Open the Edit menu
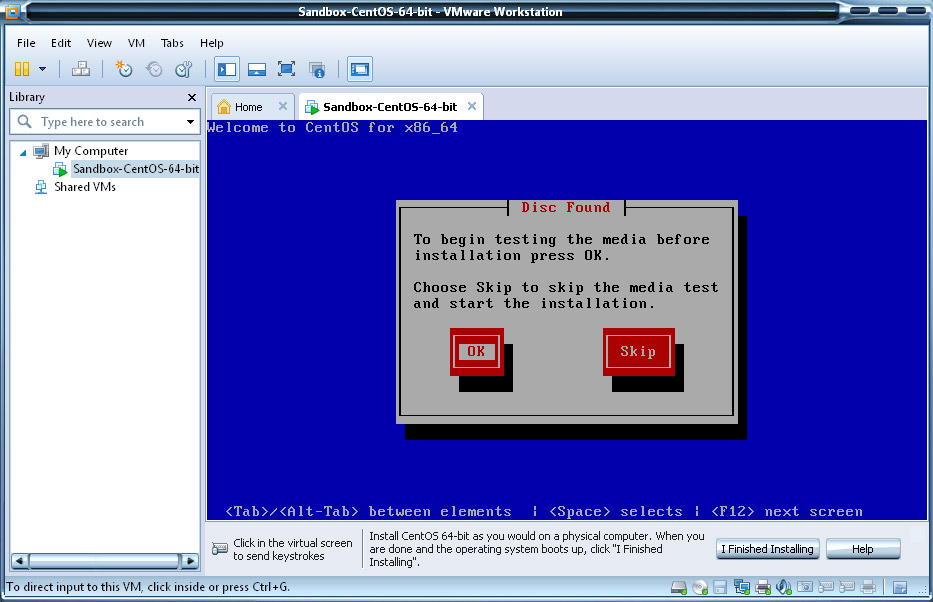 click(x=61, y=43)
